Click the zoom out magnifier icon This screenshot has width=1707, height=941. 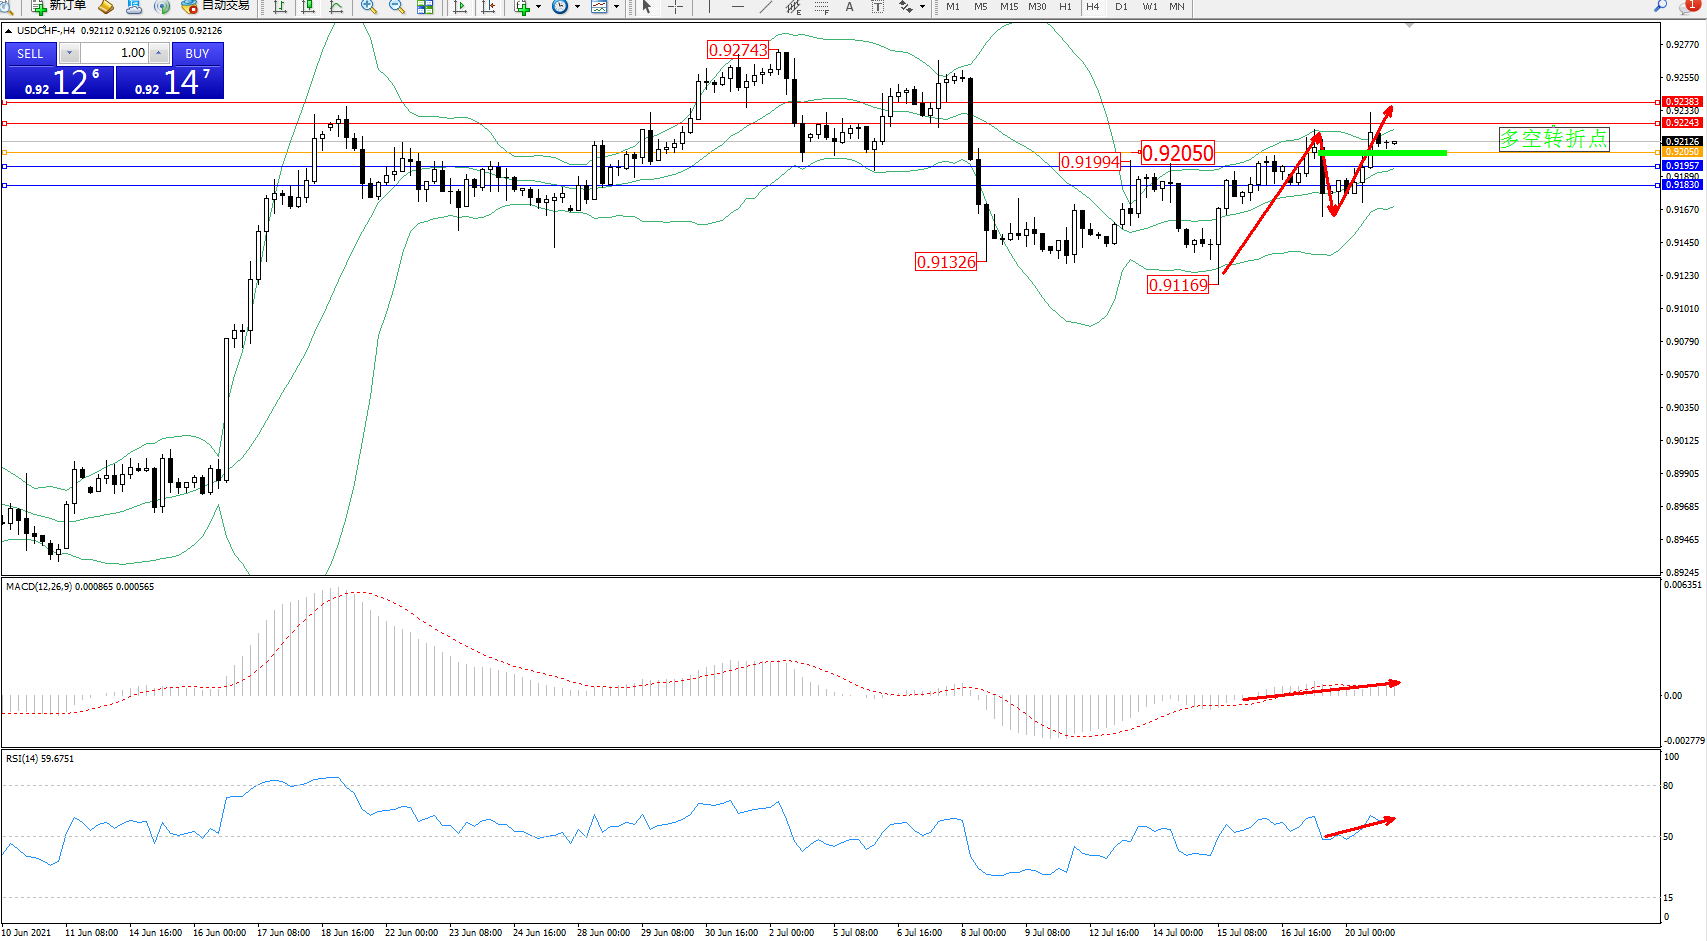397,7
